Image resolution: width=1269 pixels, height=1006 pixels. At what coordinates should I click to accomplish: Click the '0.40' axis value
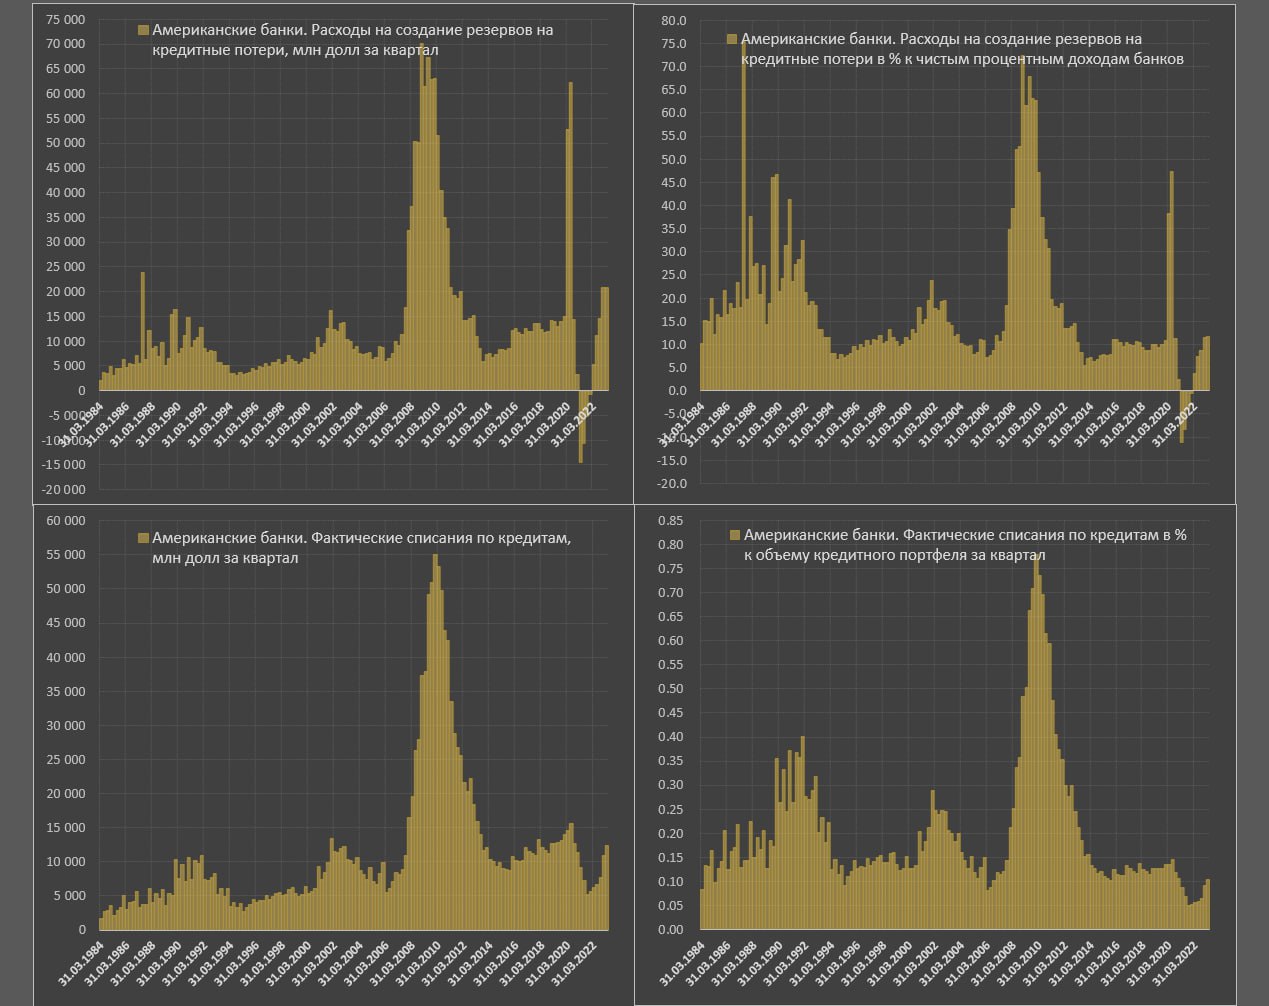point(670,737)
